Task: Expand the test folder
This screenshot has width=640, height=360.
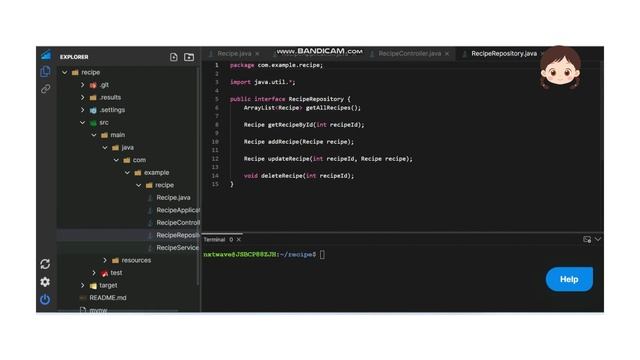Action: [94, 273]
